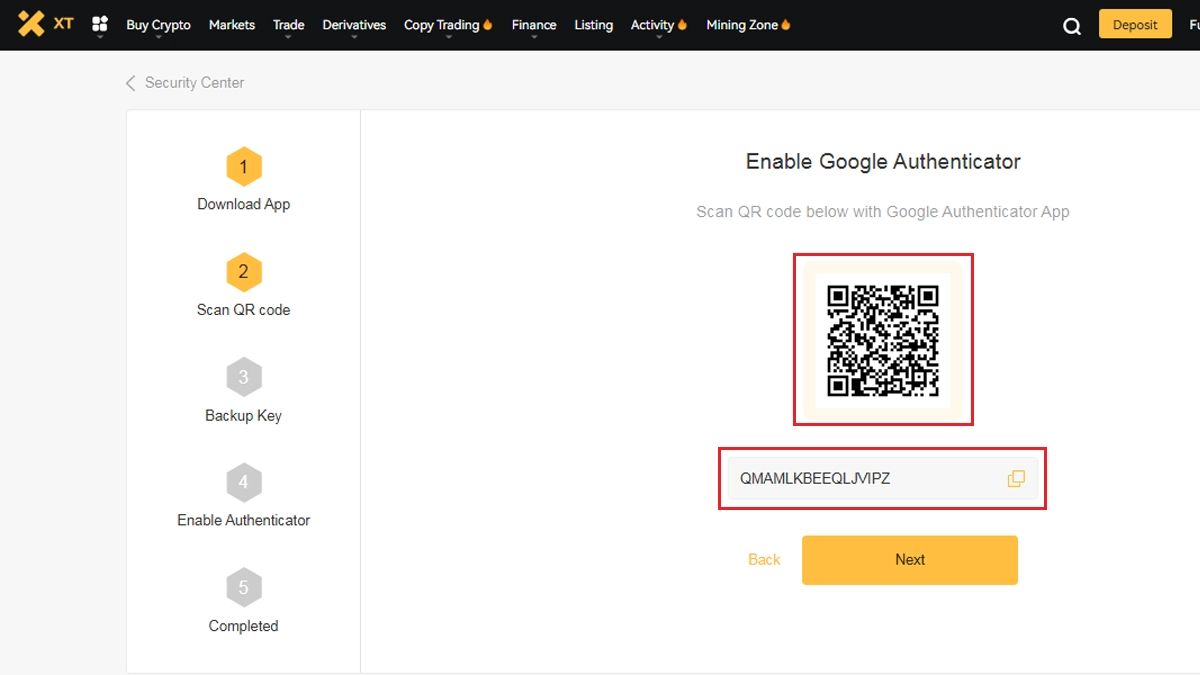1200x675 pixels.
Task: Open the apps grid icon
Action: point(100,24)
